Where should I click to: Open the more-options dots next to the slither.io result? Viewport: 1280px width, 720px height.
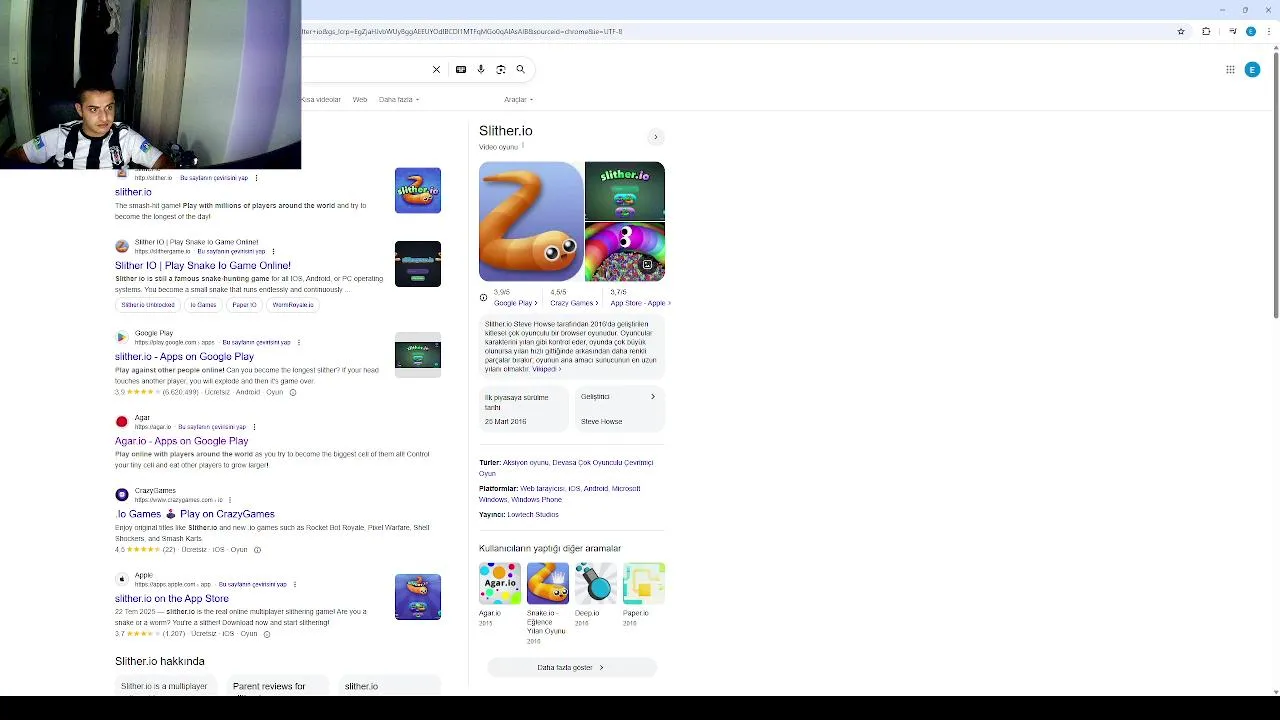pyautogui.click(x=257, y=178)
